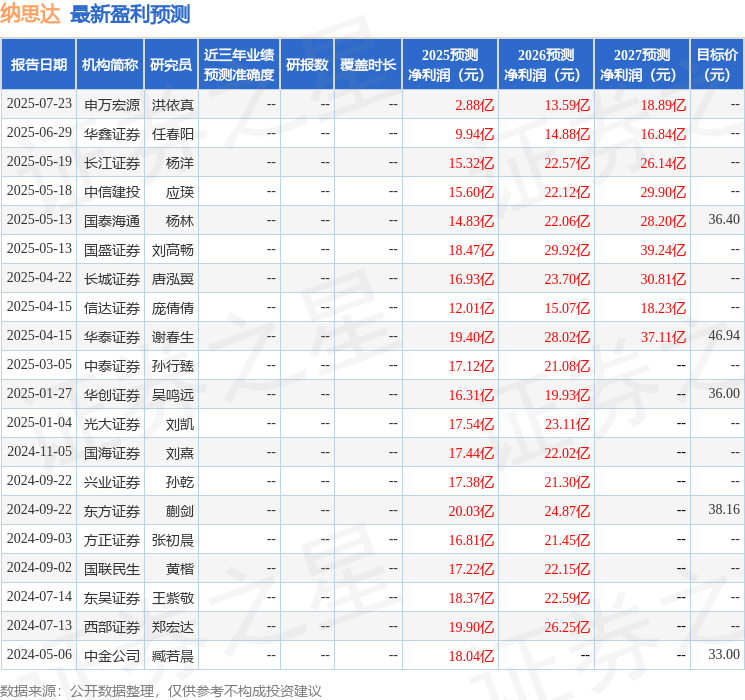This screenshot has width=745, height=700.
Task: Select analyst name 谢春生
Action: tap(173, 337)
